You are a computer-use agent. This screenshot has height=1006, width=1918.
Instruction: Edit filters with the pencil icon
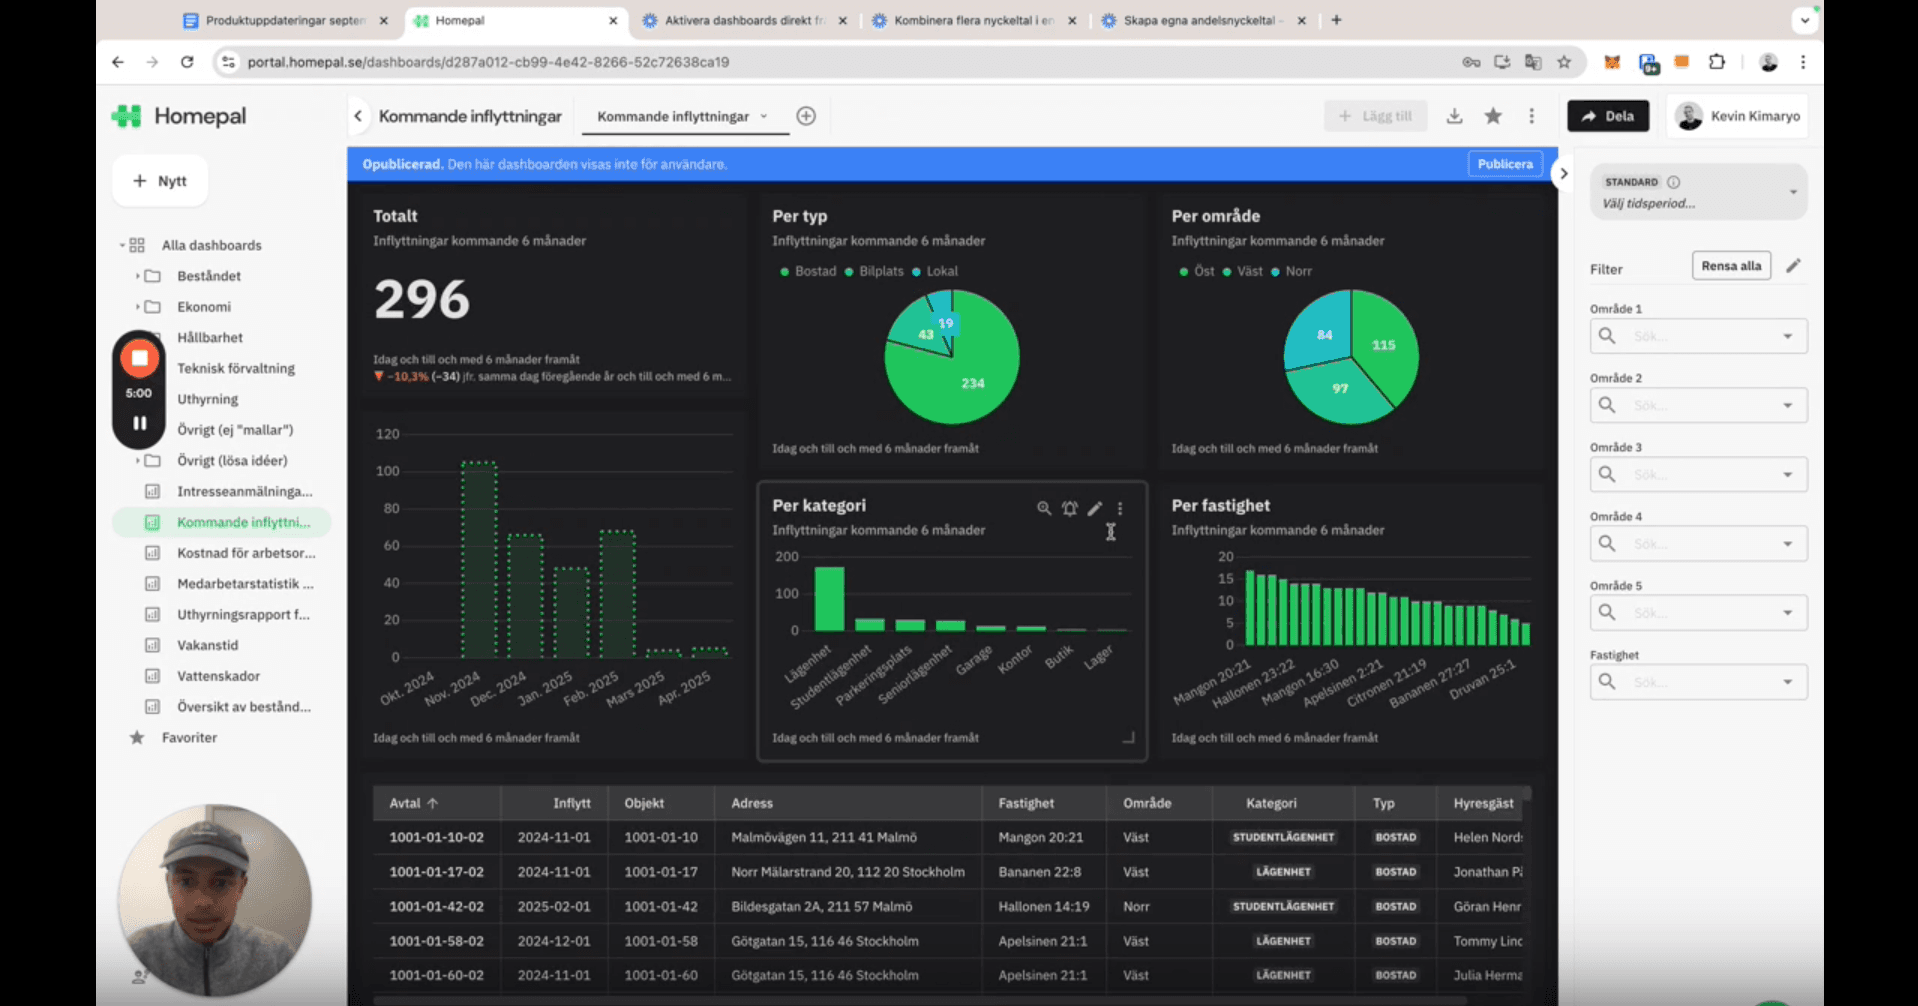click(1793, 266)
